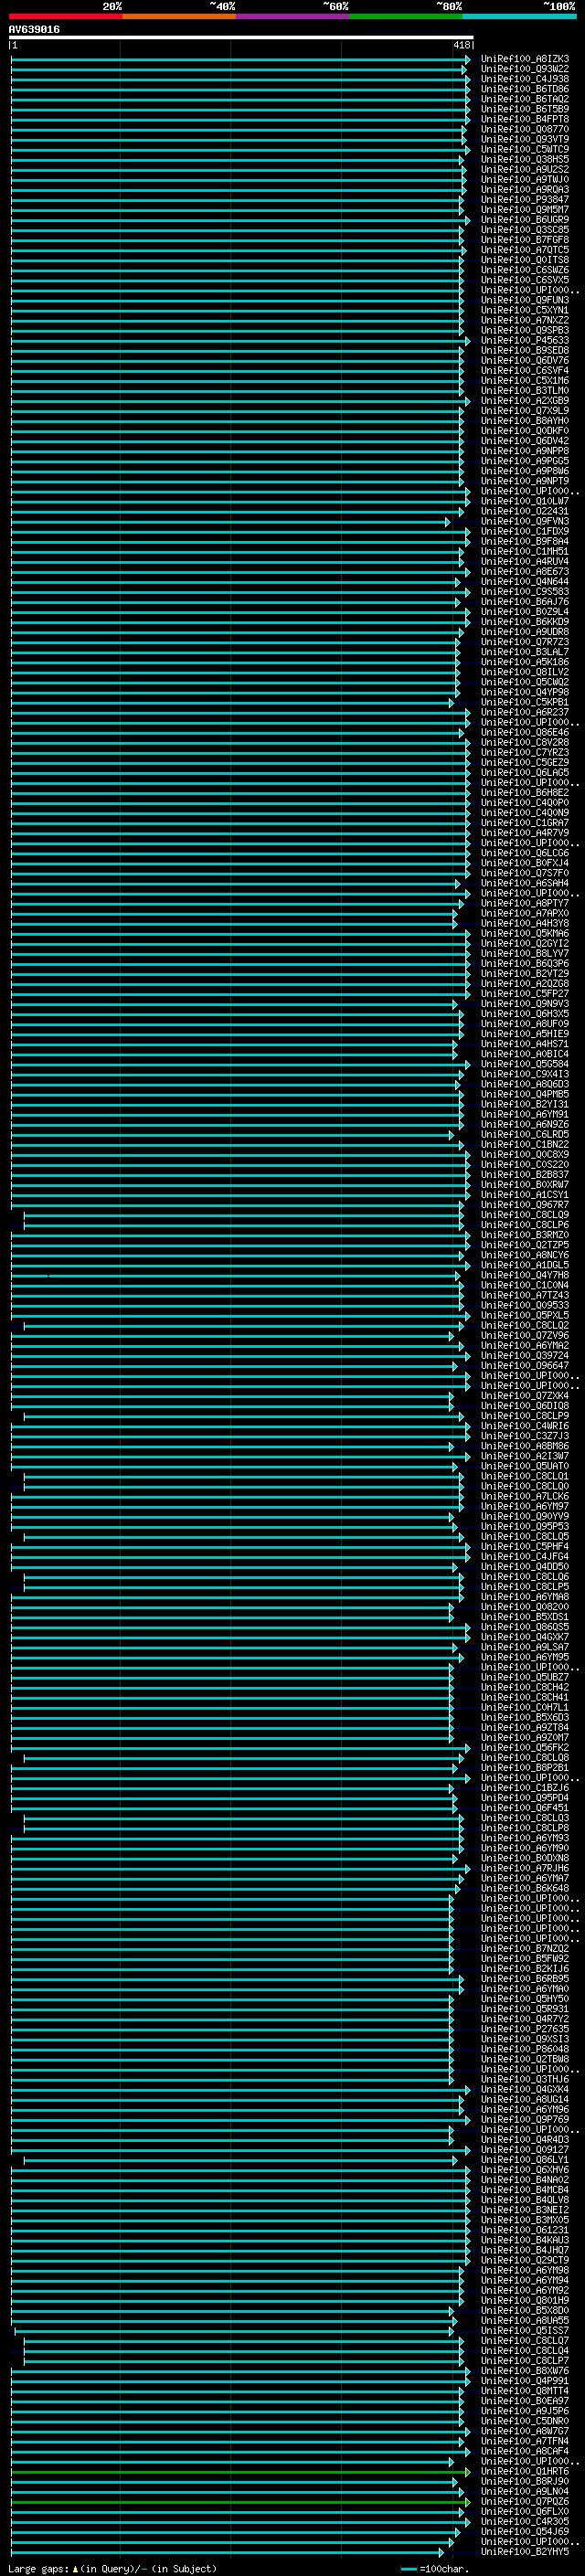This screenshot has height=2576, width=585.
Task: Select the UniRef100_Q6FLX0 label
Action: pyautogui.click(x=525, y=2512)
